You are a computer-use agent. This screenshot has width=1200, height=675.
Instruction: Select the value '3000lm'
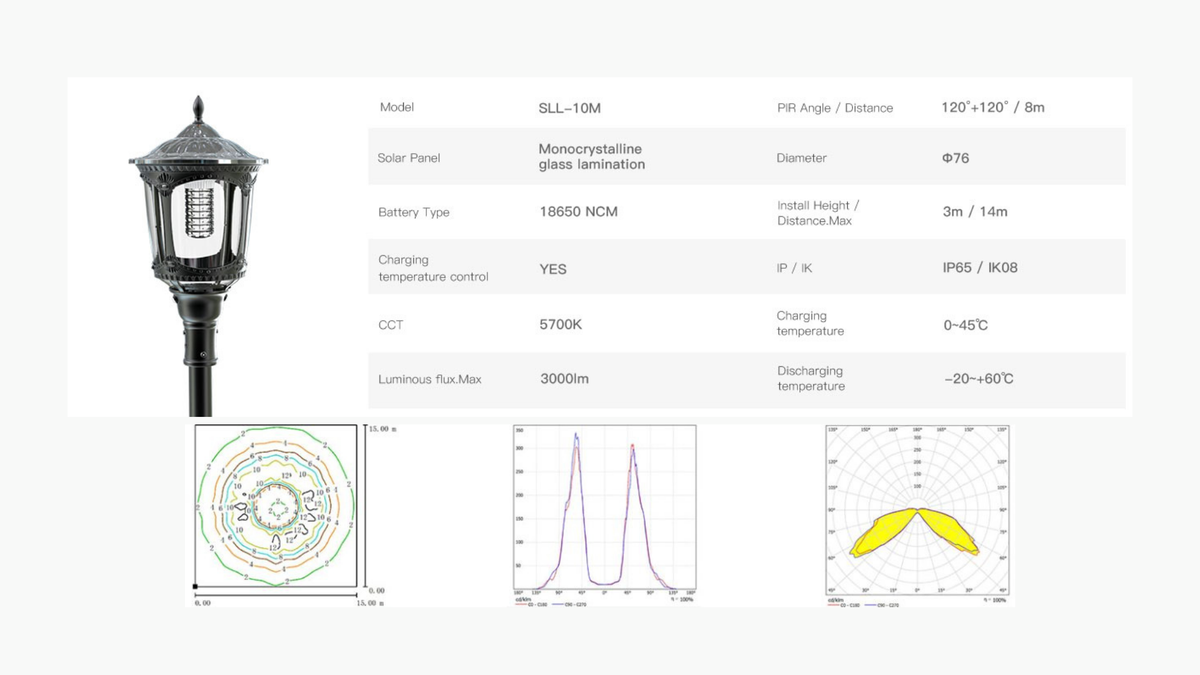point(564,379)
